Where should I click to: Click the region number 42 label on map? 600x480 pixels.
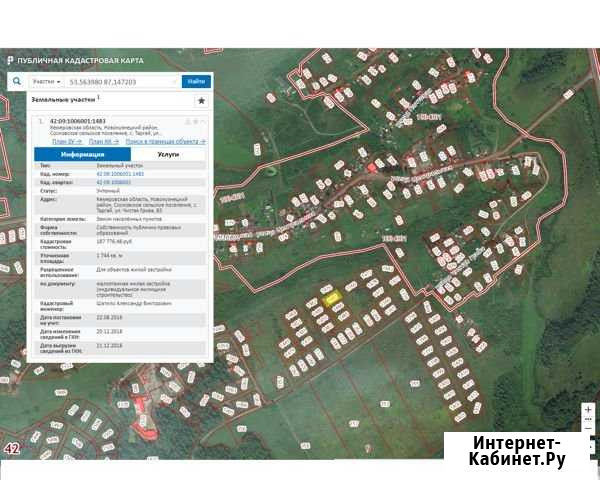coord(11,448)
